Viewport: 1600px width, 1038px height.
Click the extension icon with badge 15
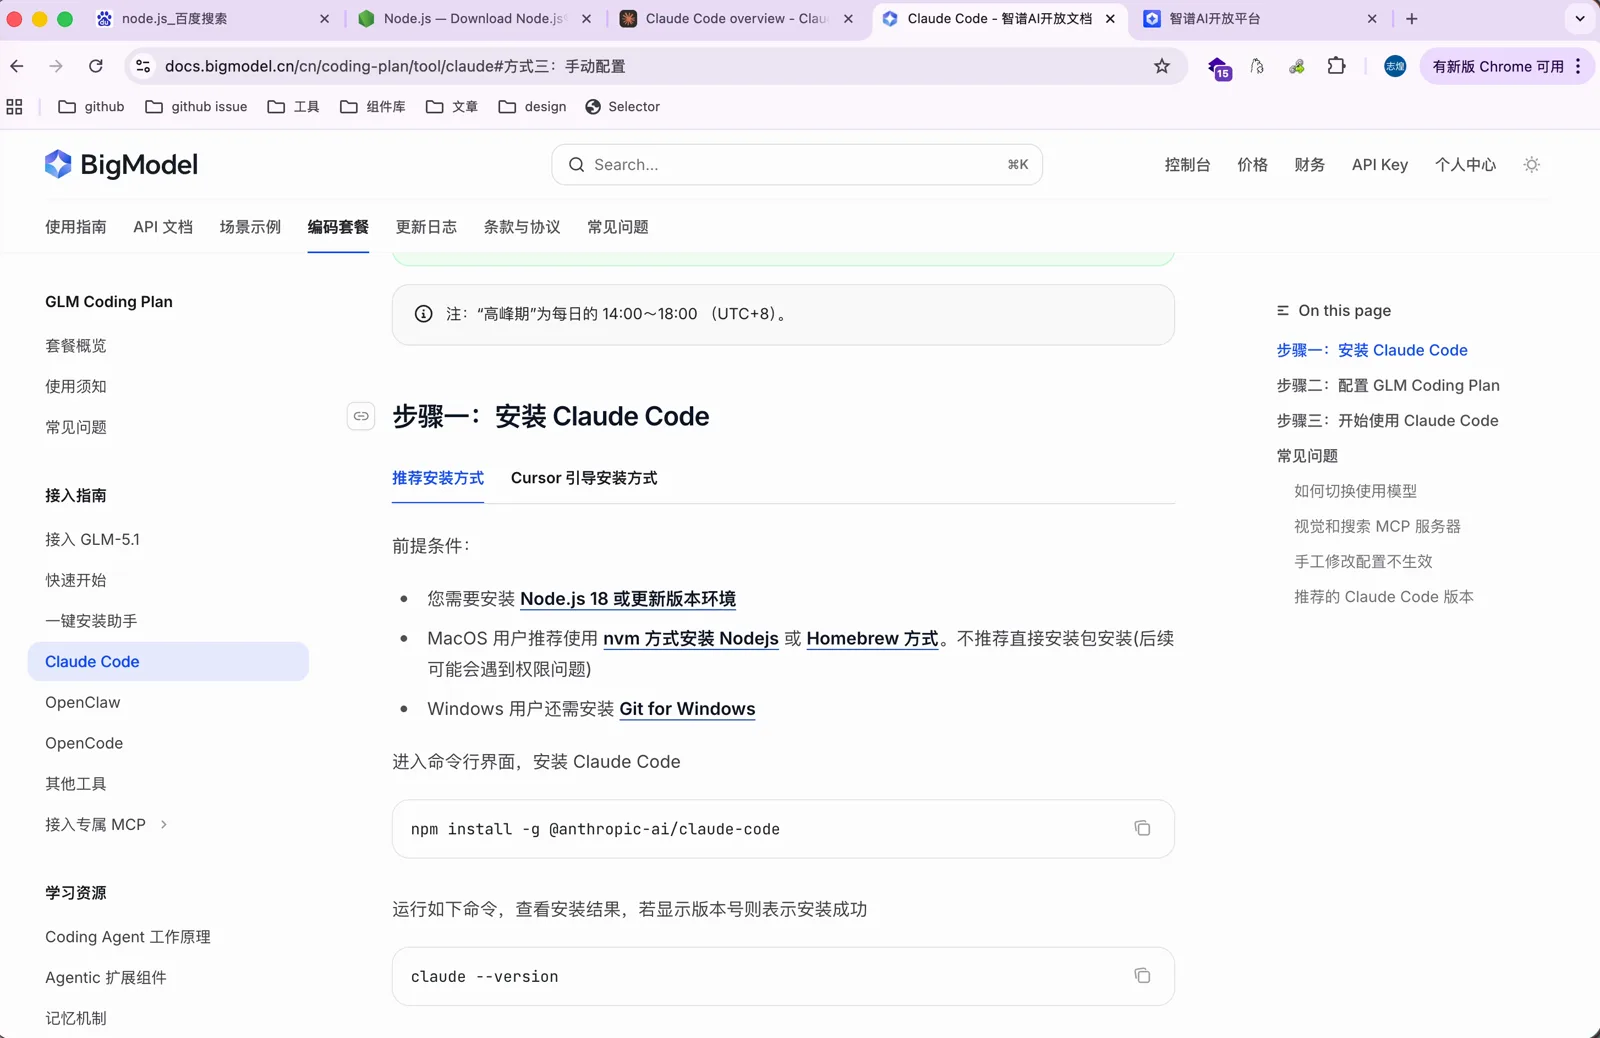point(1219,68)
